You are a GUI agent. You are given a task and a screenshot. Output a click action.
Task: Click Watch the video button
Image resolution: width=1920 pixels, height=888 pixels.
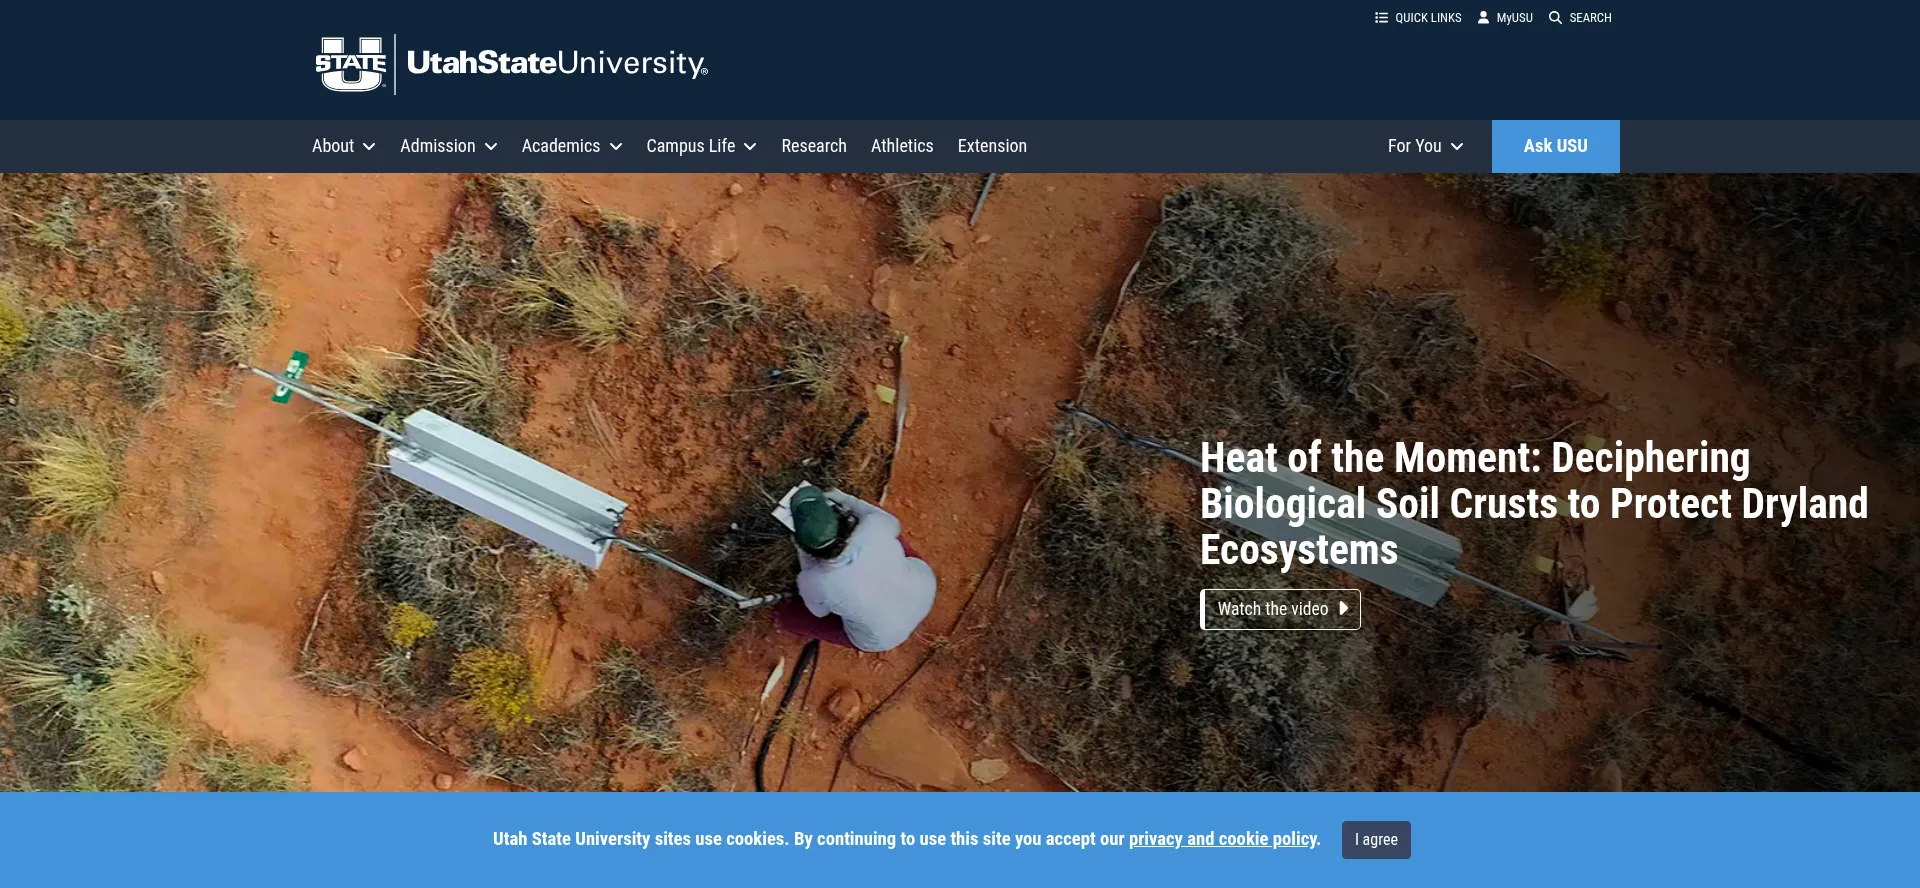tap(1280, 609)
